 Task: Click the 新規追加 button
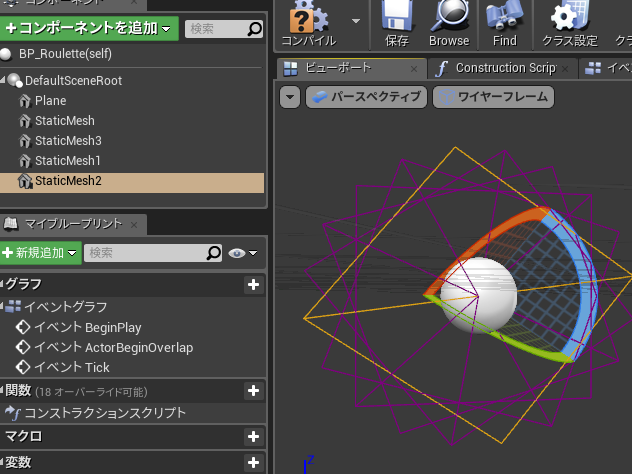(x=41, y=253)
